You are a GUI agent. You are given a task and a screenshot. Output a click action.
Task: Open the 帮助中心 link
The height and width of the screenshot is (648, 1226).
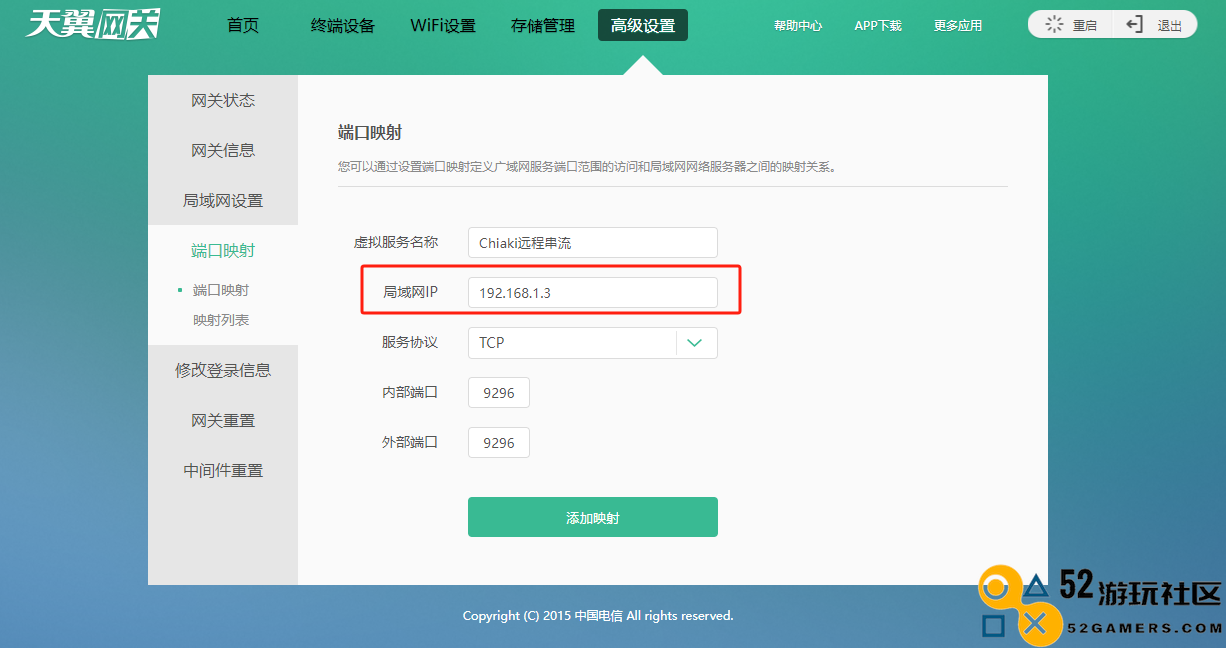(x=798, y=26)
